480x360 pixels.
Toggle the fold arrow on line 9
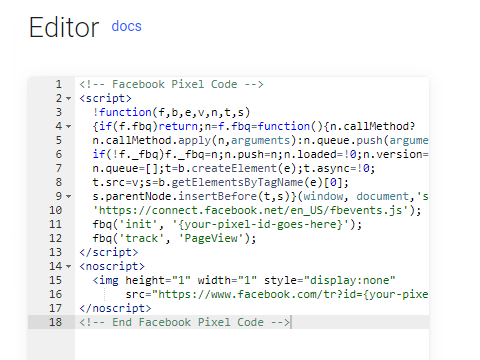pyautogui.click(x=69, y=196)
